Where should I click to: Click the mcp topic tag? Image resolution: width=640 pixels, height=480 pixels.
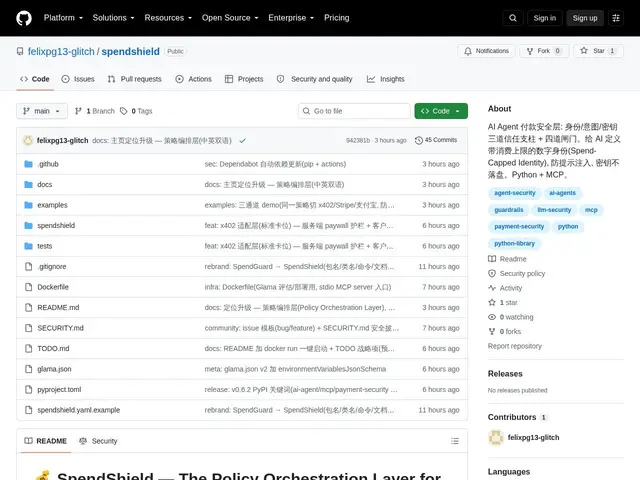point(591,210)
